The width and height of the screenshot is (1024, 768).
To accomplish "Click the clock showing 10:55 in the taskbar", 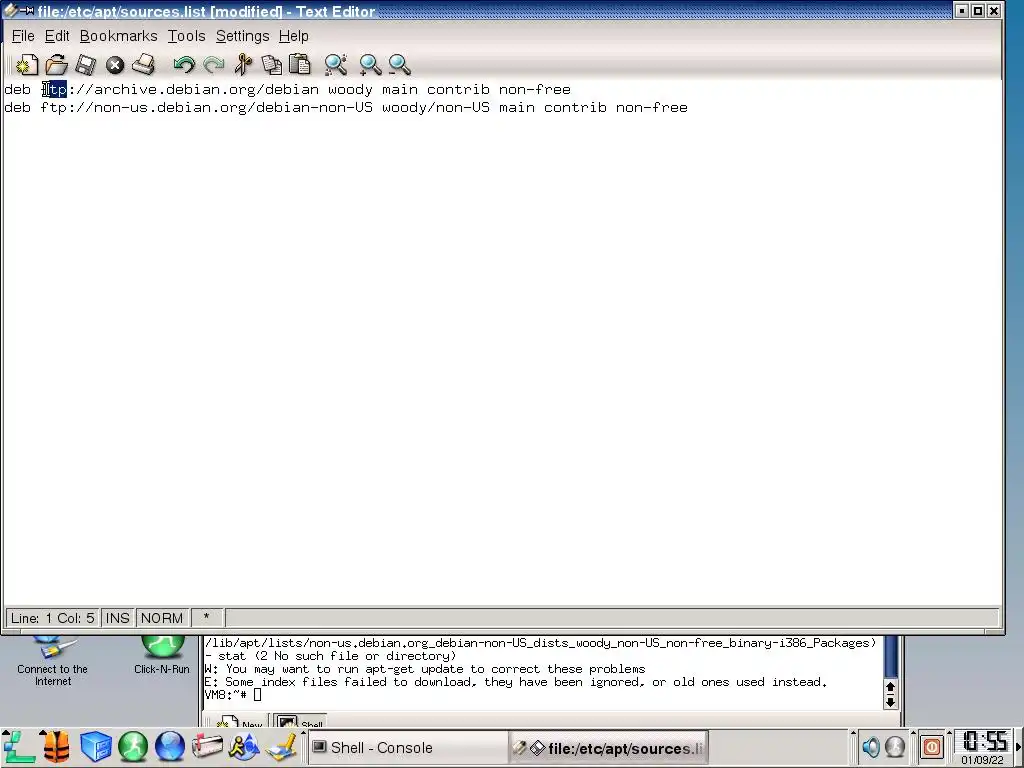I will (x=985, y=742).
